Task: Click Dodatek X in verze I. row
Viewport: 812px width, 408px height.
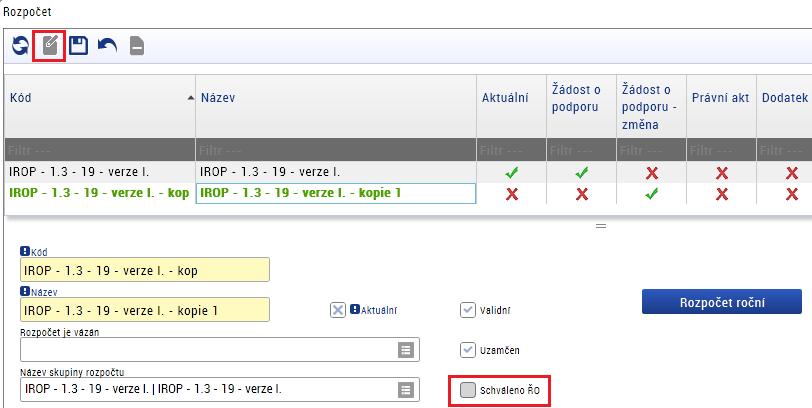Action: [x=792, y=172]
